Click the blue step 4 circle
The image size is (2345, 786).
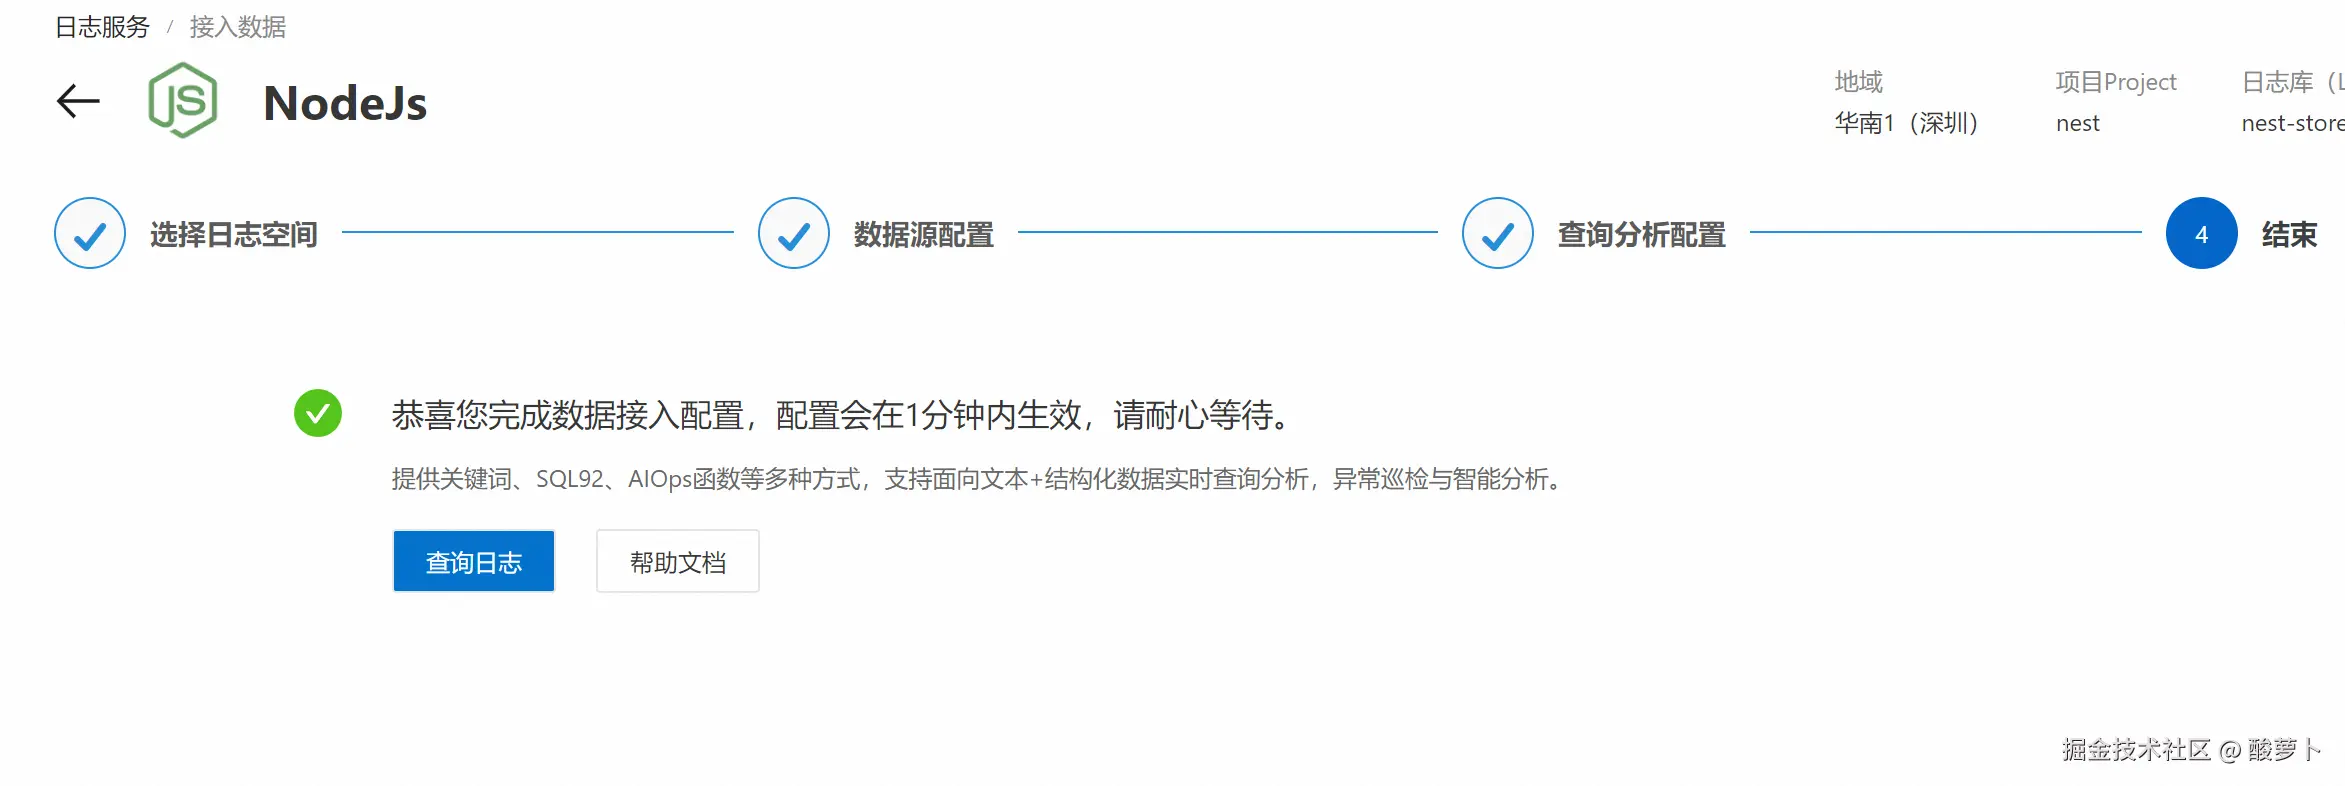tap(2202, 233)
